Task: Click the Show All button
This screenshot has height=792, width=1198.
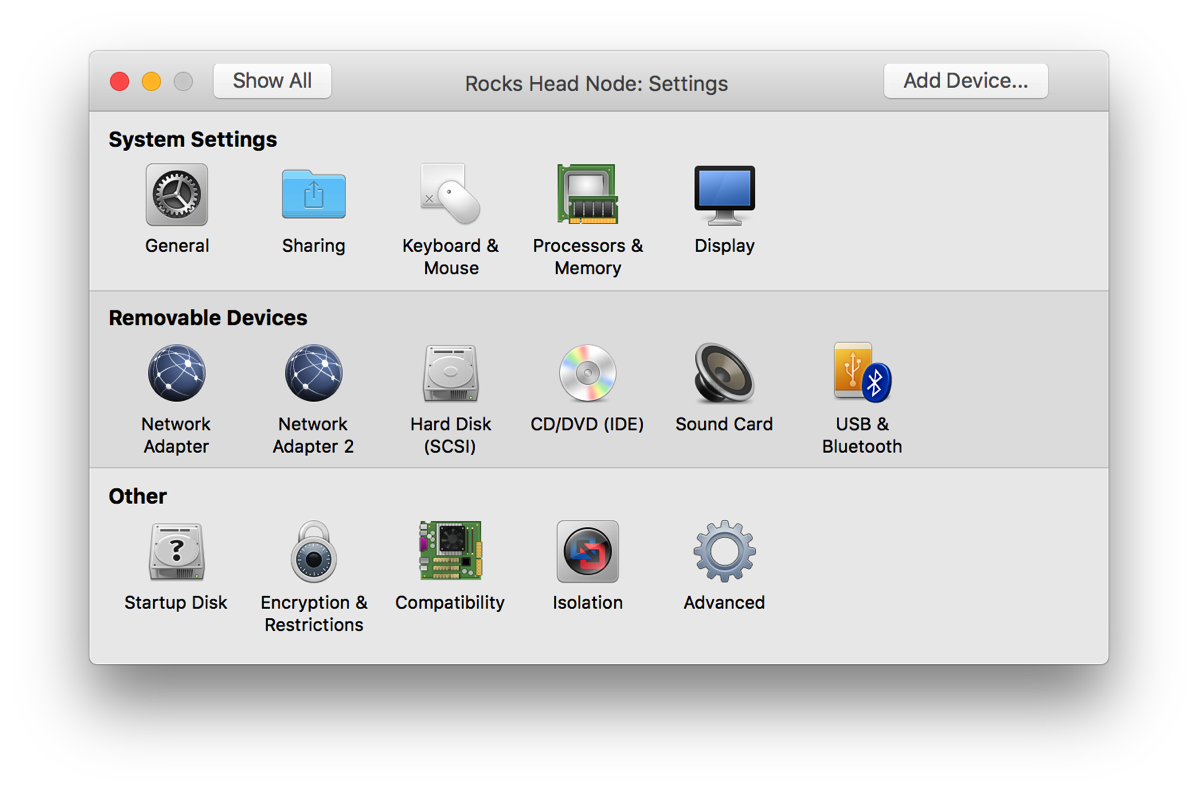Action: tap(272, 81)
